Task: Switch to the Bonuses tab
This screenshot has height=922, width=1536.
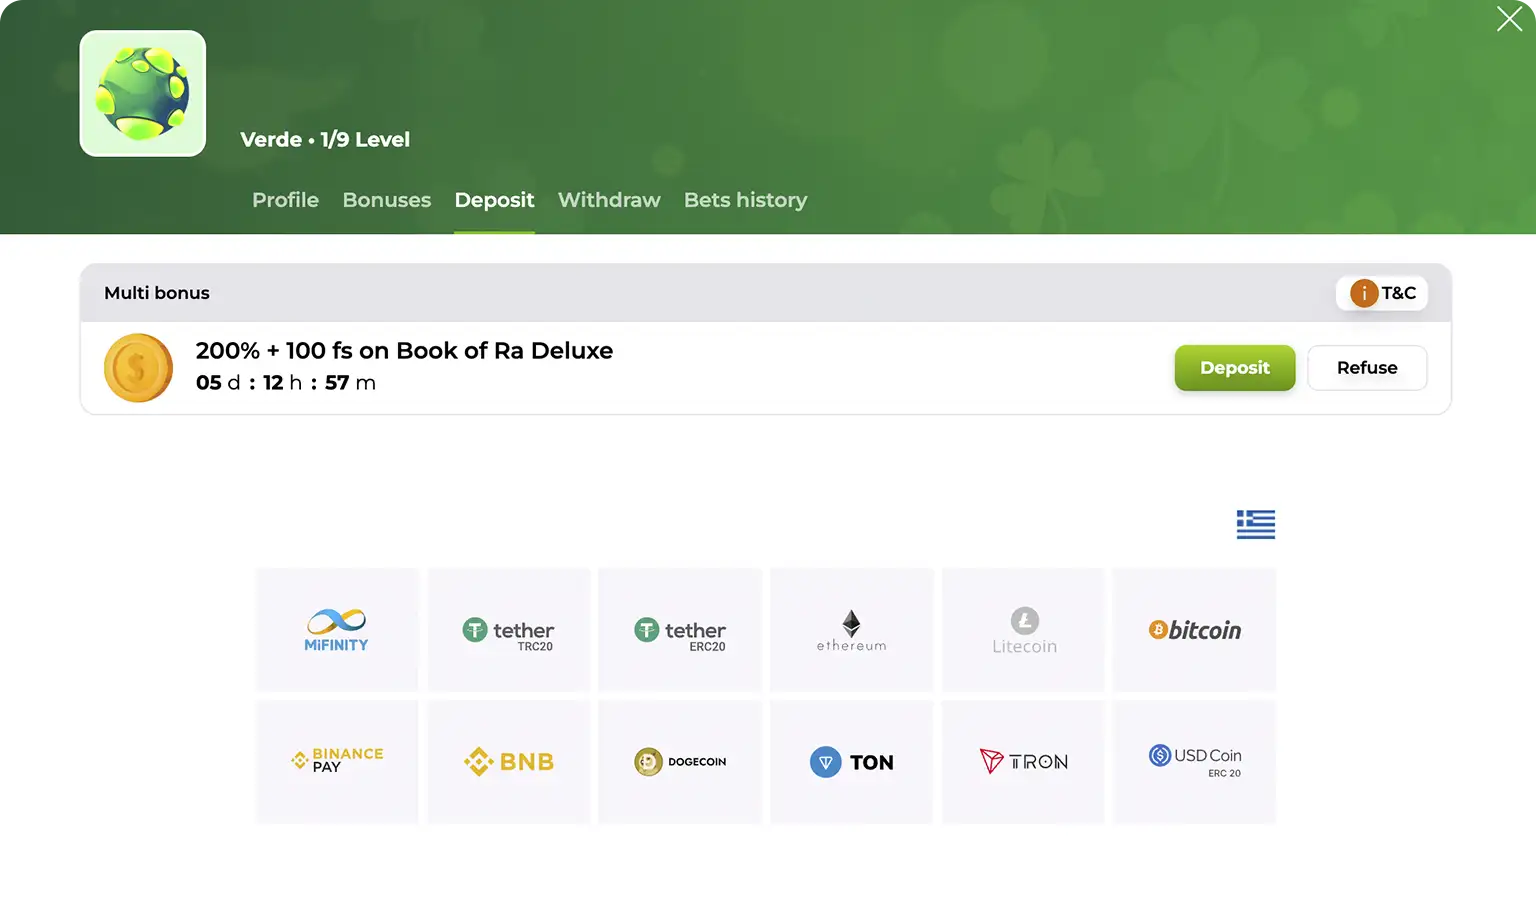Action: 387,200
